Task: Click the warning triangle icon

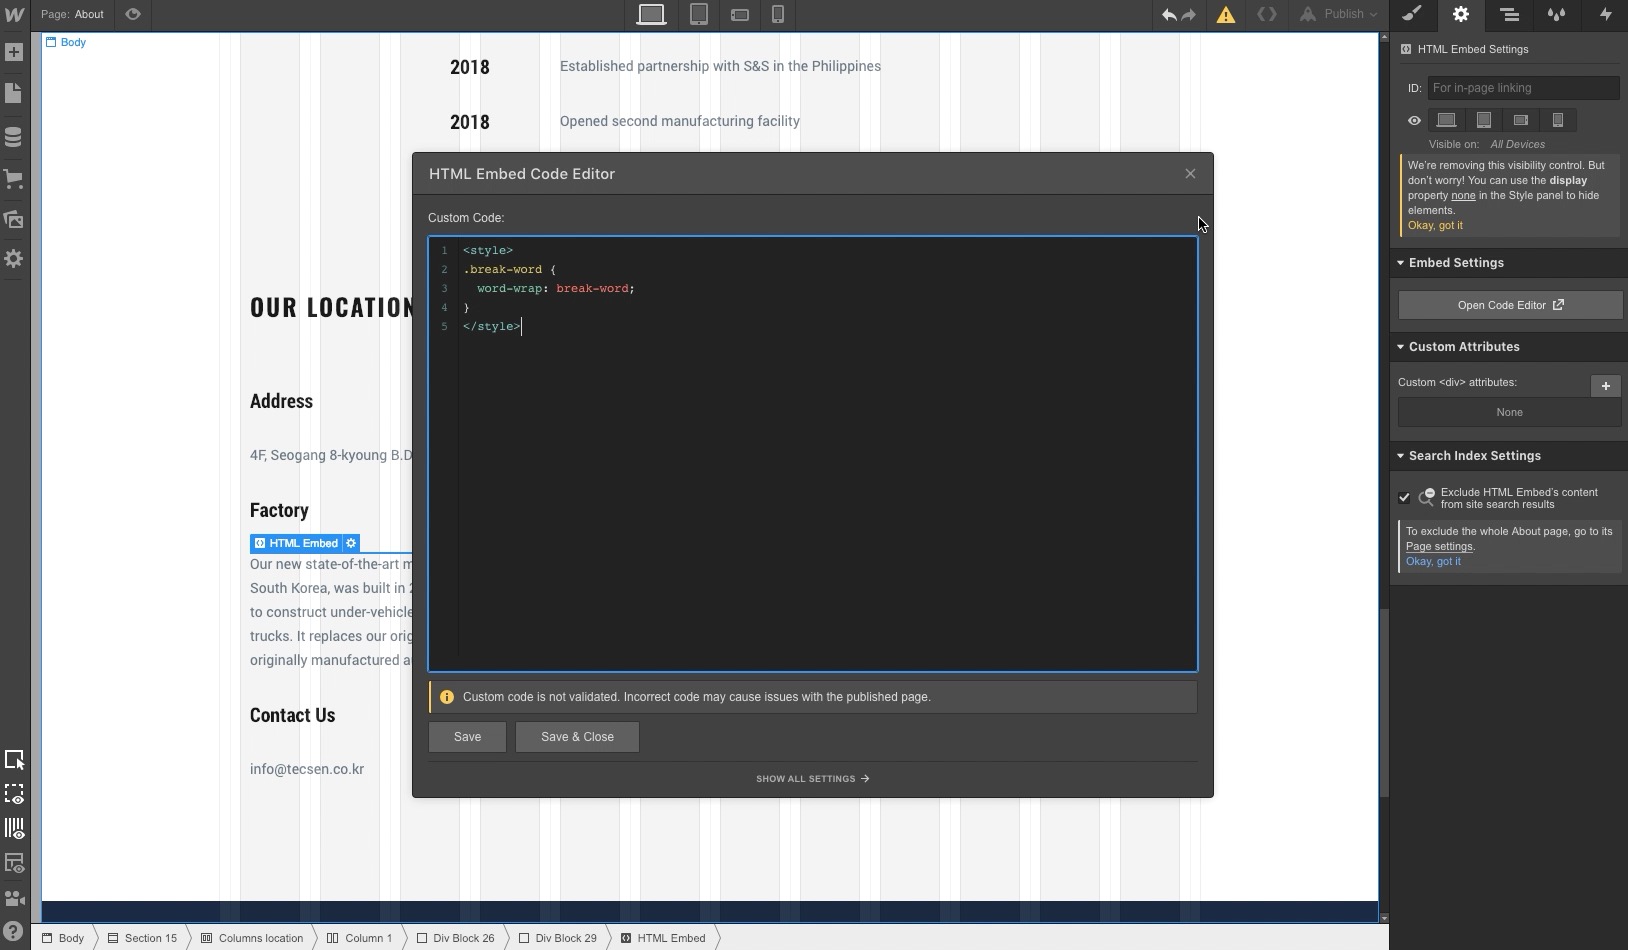Action: 1225,15
